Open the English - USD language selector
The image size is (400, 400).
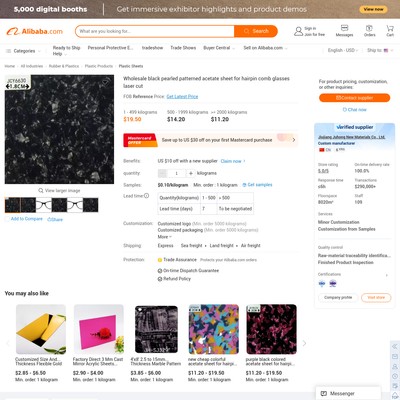(343, 50)
